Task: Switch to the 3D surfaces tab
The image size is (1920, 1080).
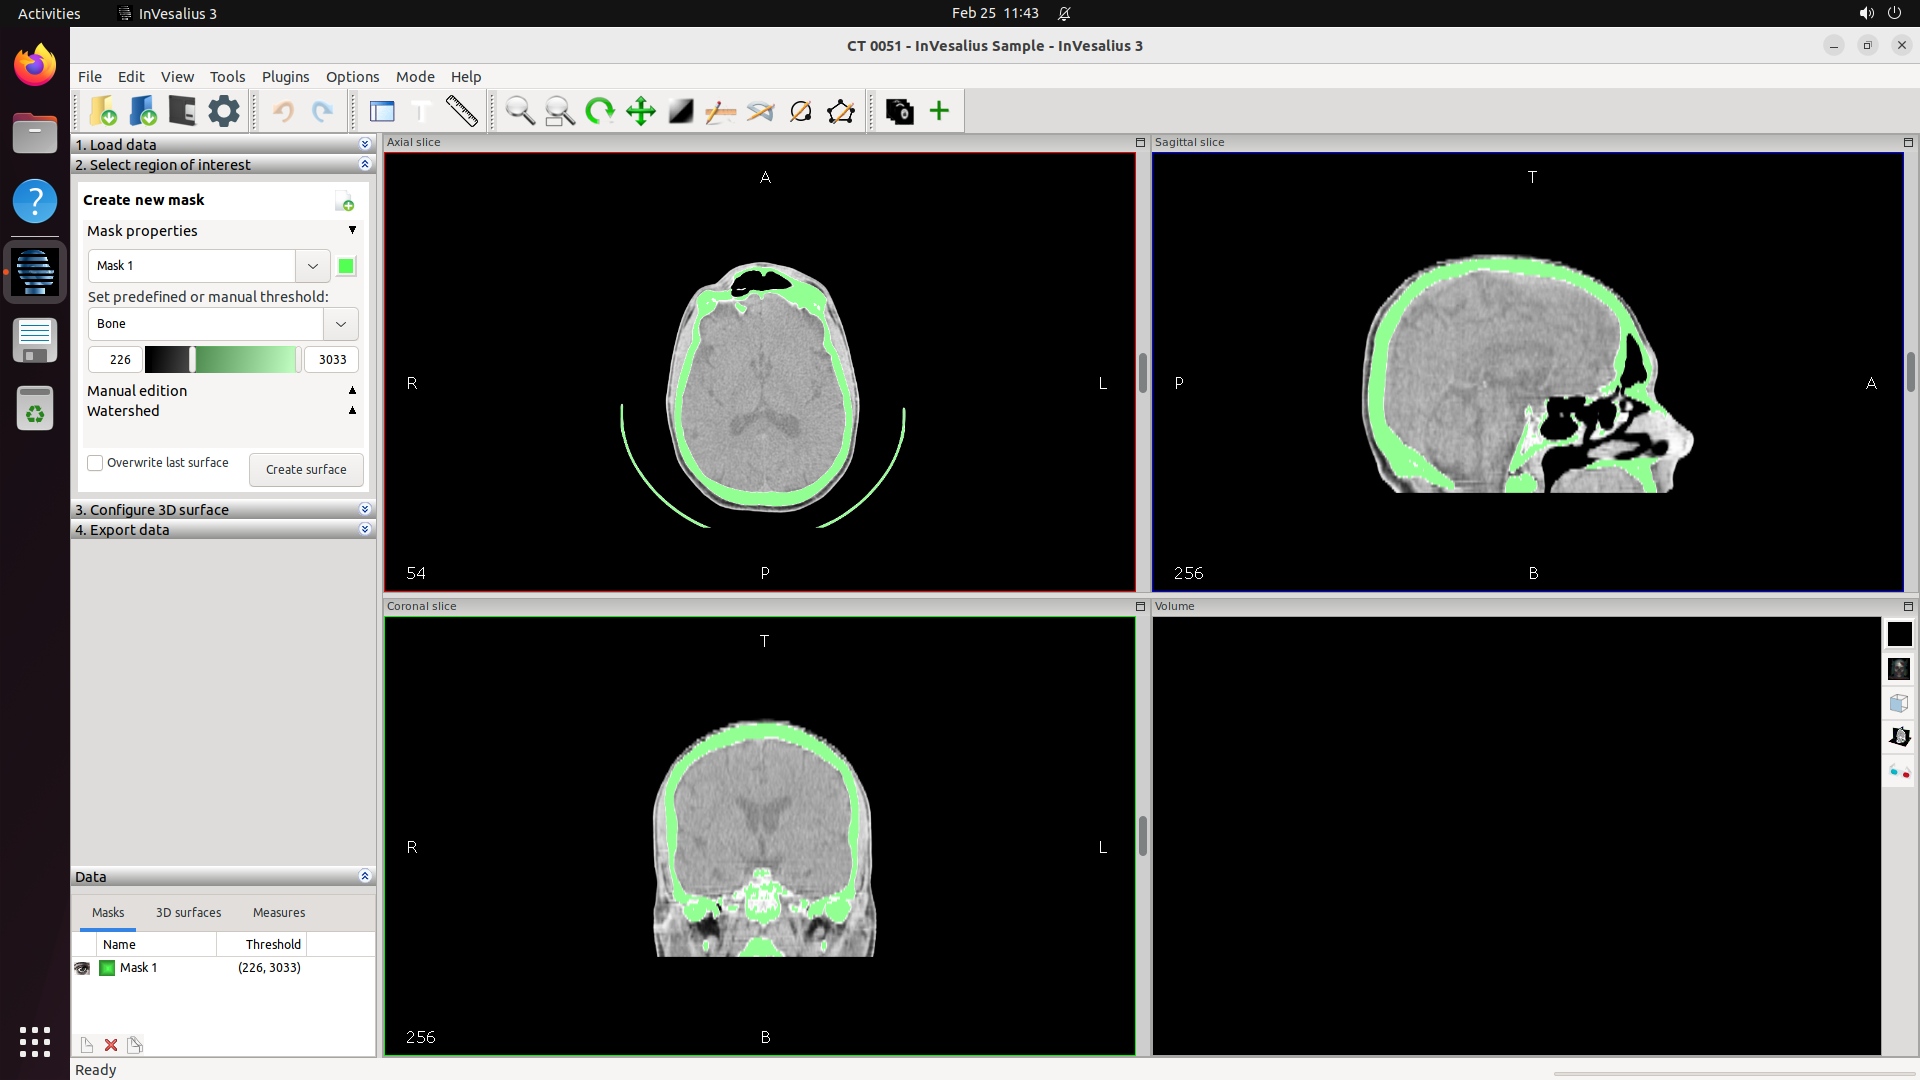Action: pos(188,913)
